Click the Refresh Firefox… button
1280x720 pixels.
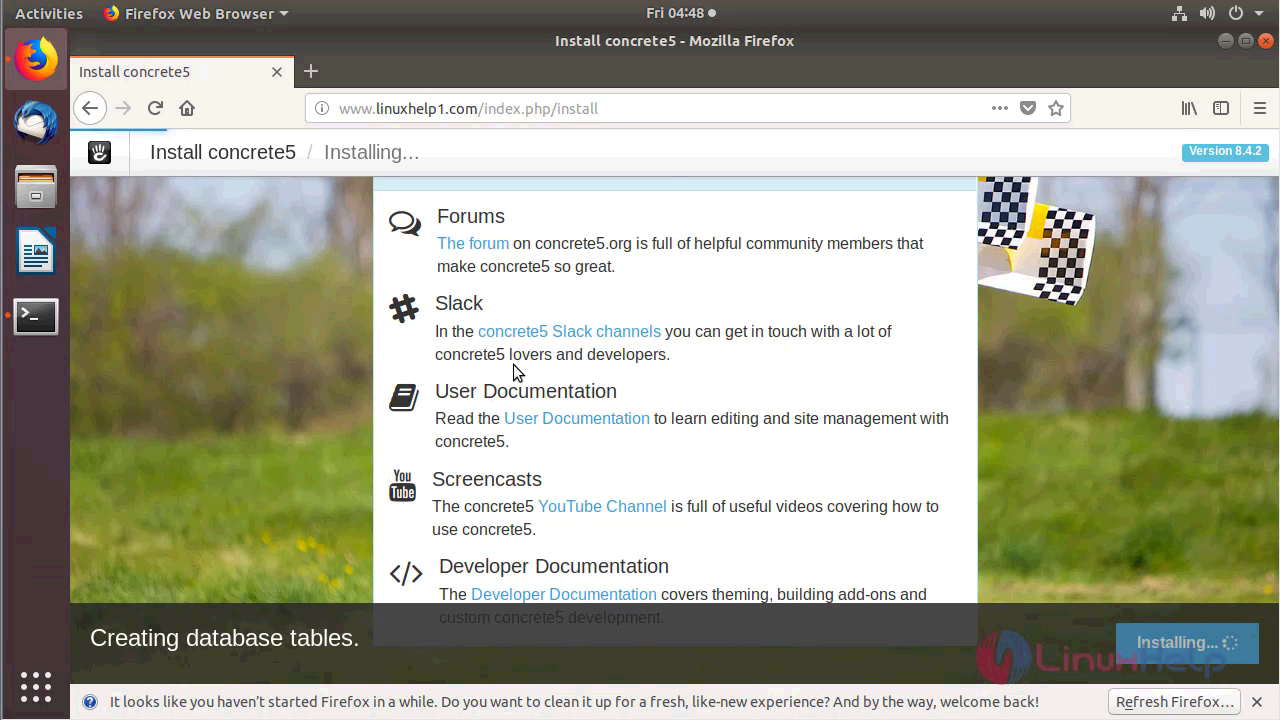point(1175,702)
